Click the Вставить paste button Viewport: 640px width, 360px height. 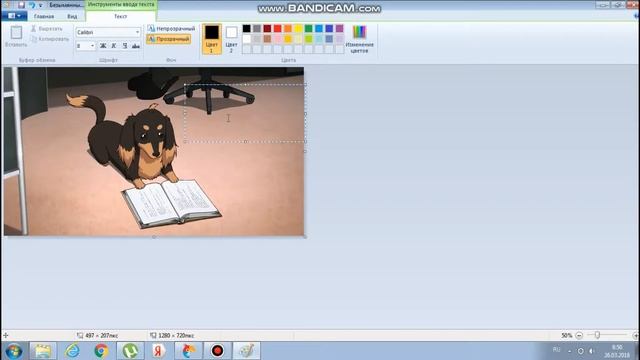coord(16,36)
